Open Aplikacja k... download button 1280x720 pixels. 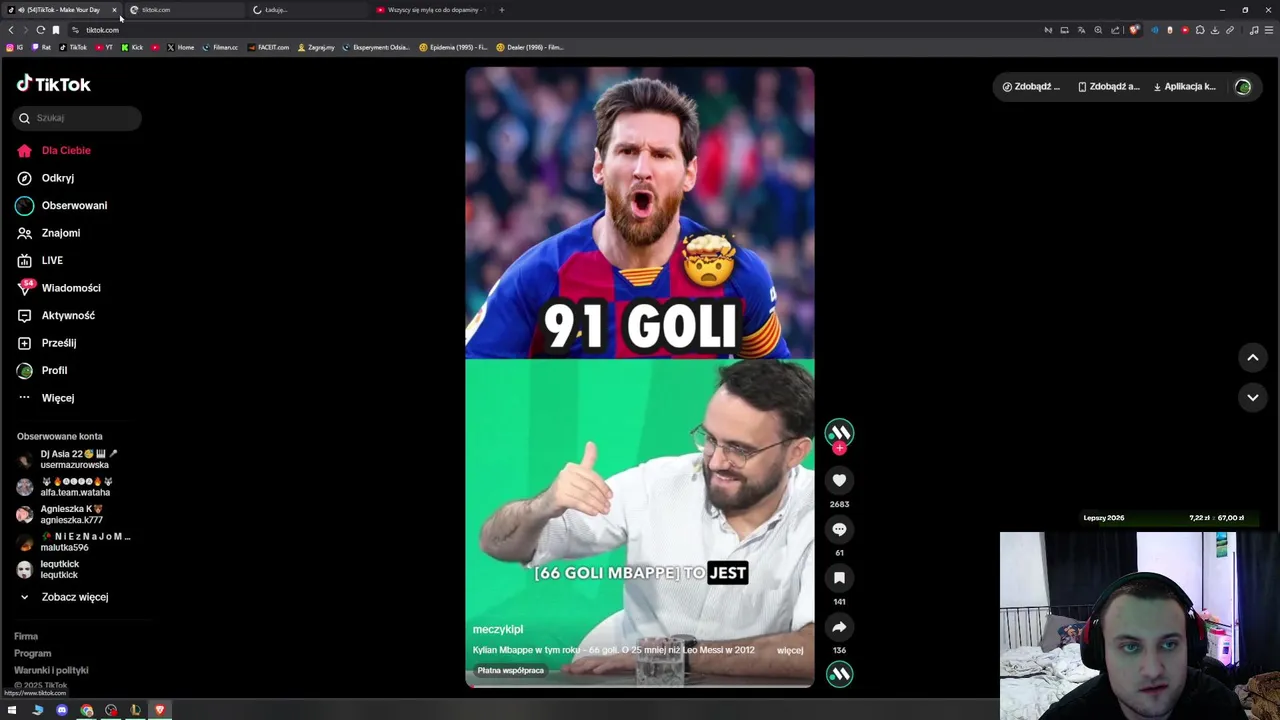tap(1185, 87)
